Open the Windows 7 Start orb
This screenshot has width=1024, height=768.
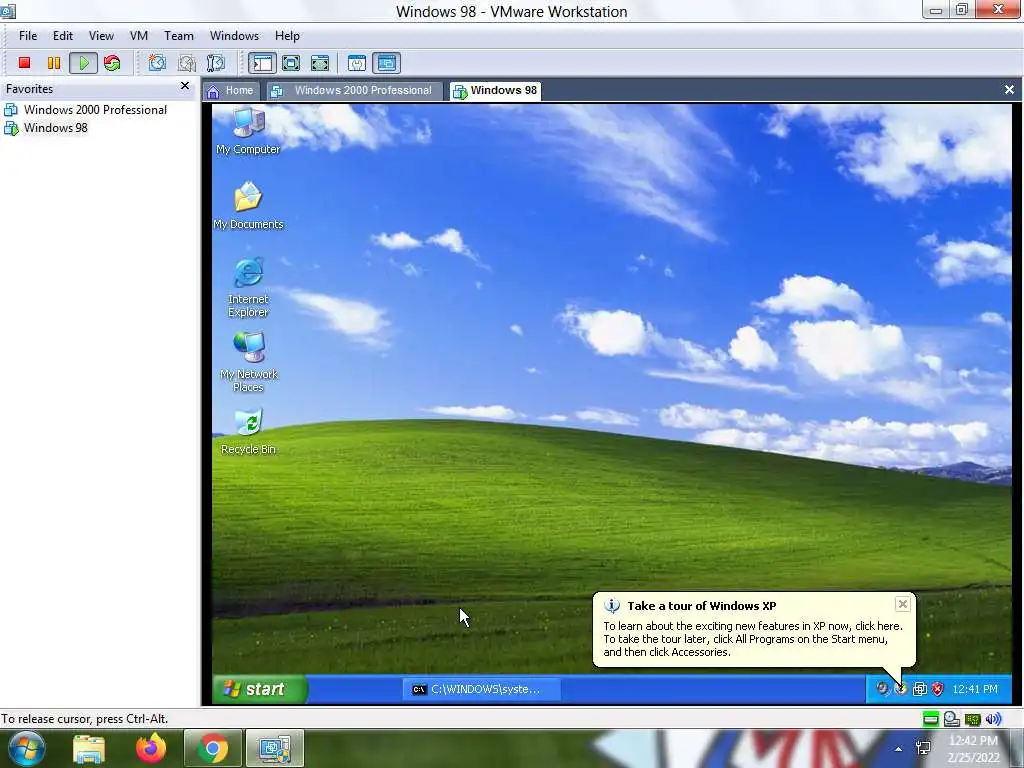27,748
